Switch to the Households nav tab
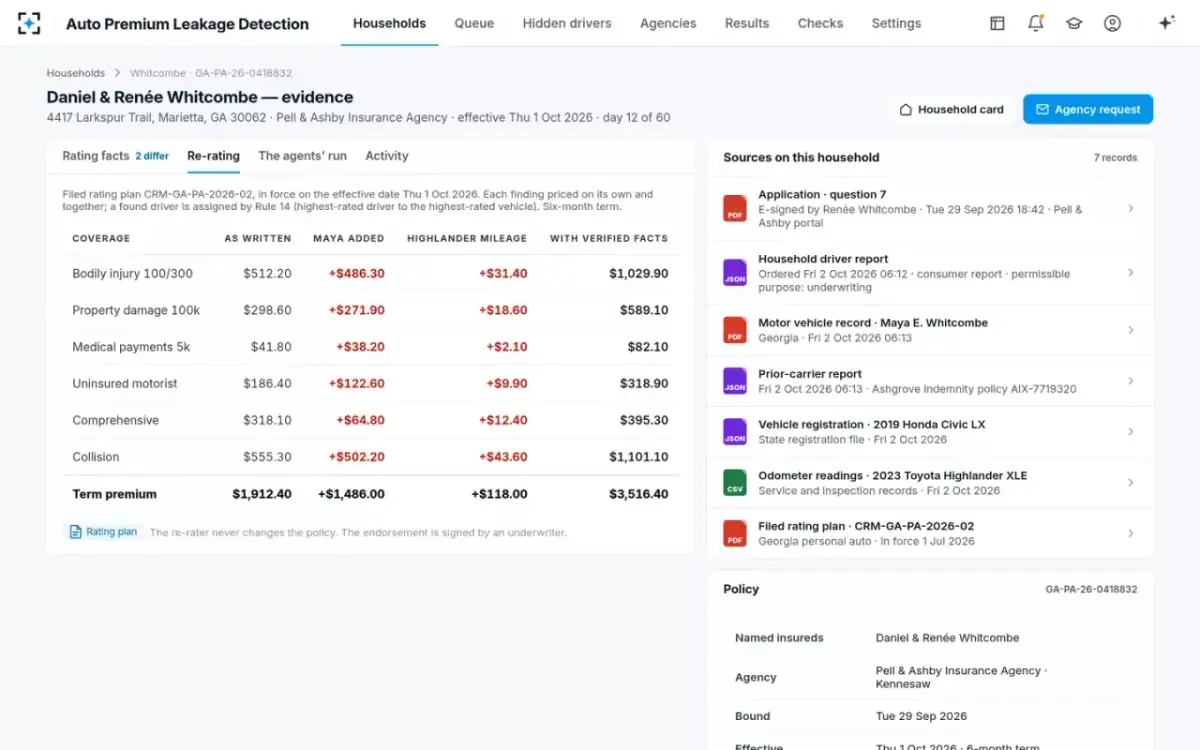The height and width of the screenshot is (750, 1200). (389, 23)
